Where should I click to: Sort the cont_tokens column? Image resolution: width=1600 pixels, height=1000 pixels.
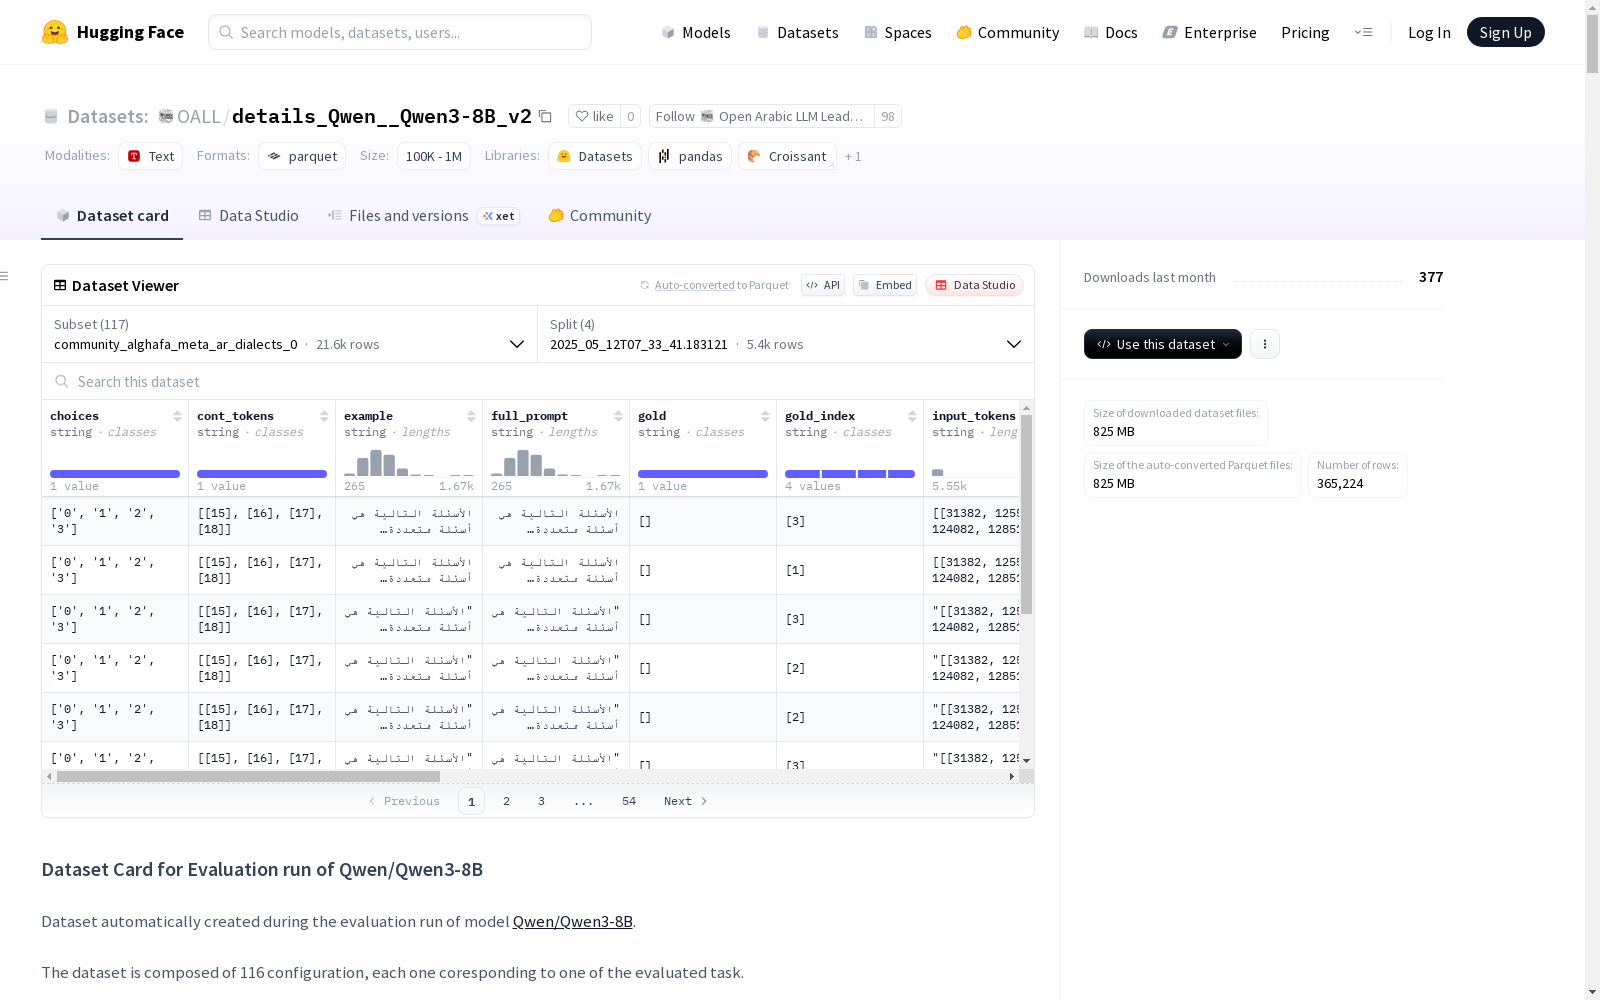[324, 416]
